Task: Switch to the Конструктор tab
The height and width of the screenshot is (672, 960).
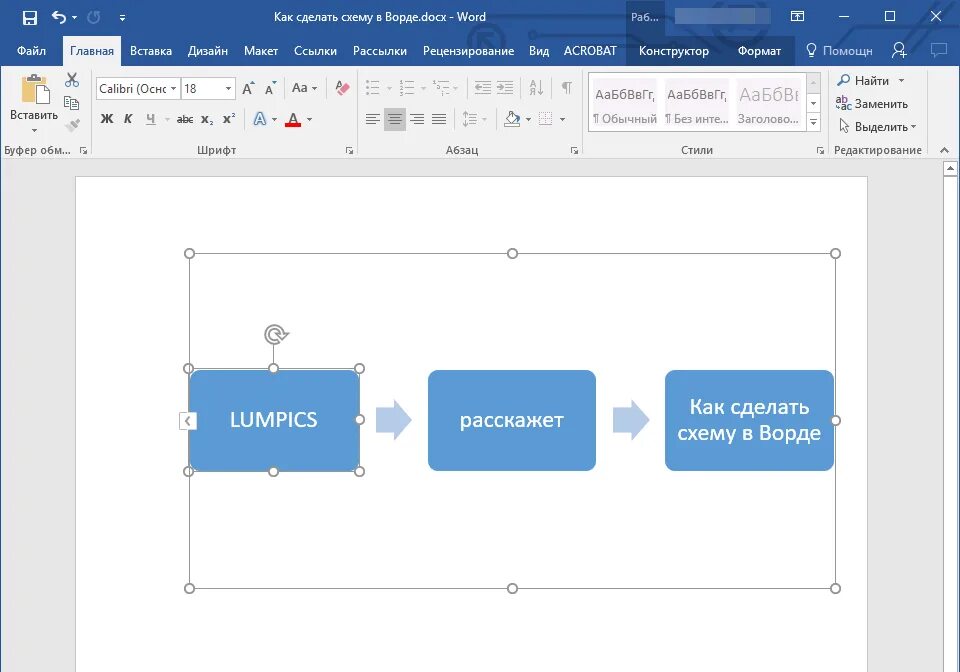Action: 673,51
